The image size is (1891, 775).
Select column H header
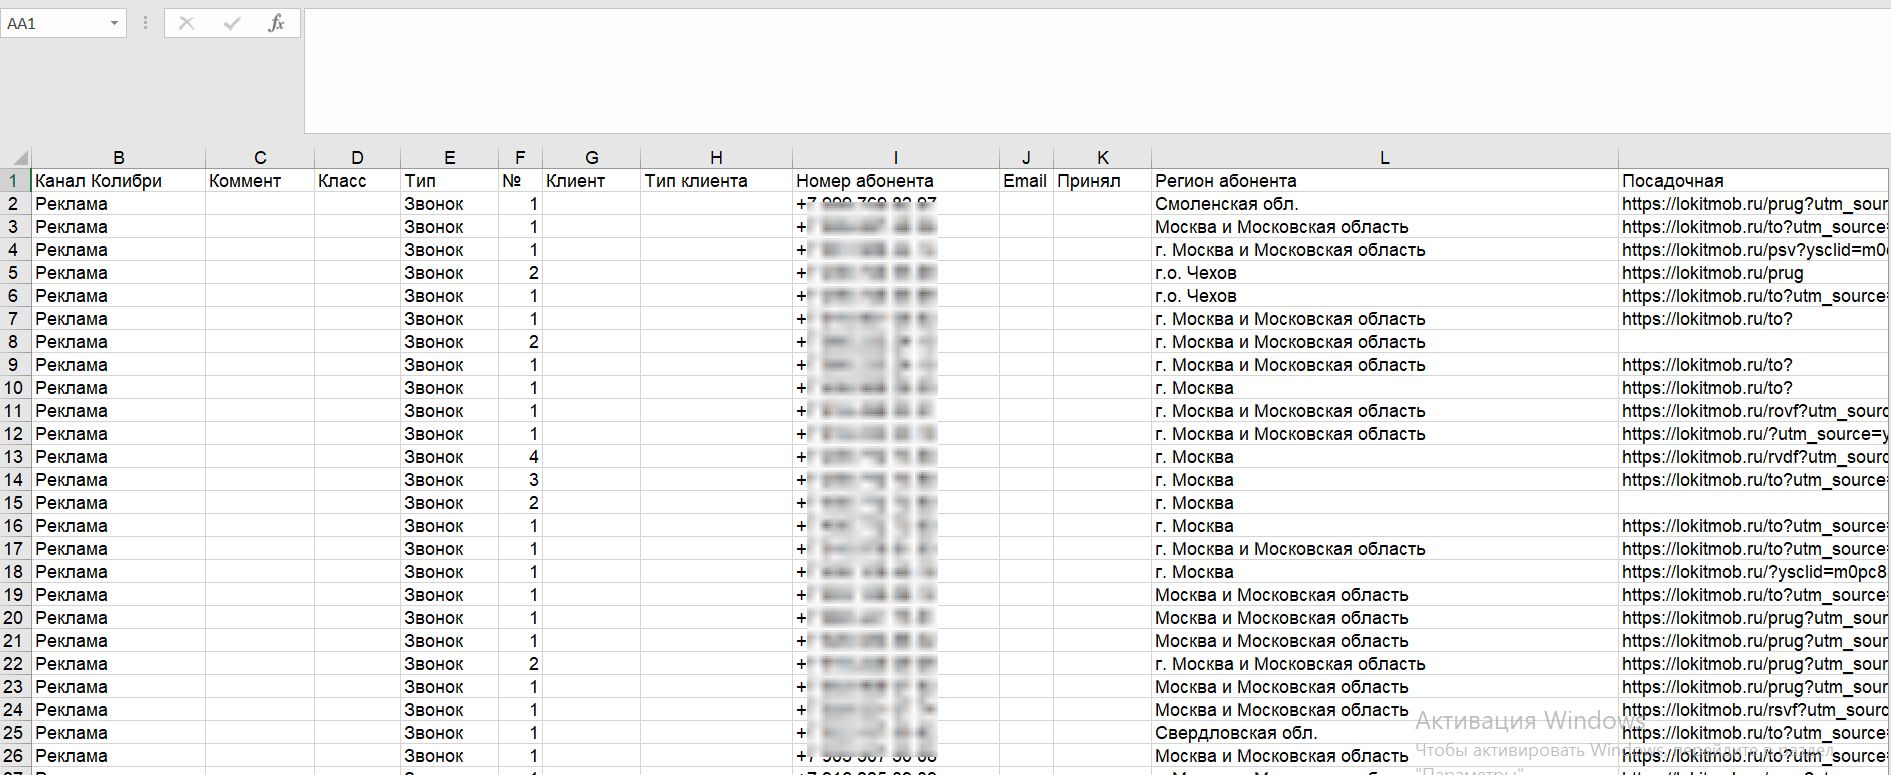[716, 158]
